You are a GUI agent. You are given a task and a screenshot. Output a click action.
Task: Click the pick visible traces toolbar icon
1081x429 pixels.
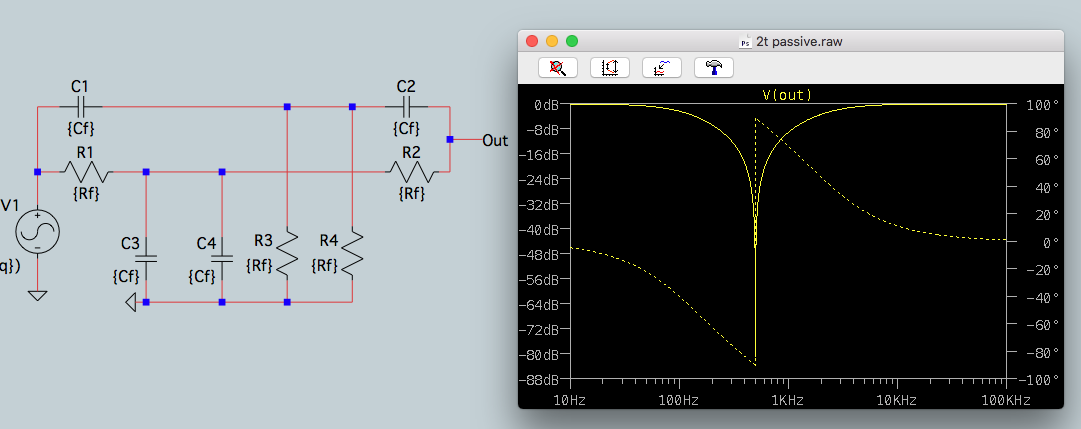662,67
